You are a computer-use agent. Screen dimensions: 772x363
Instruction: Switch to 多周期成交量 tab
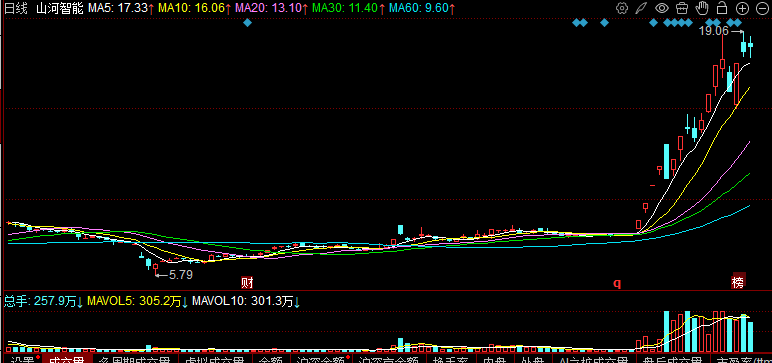(135, 359)
